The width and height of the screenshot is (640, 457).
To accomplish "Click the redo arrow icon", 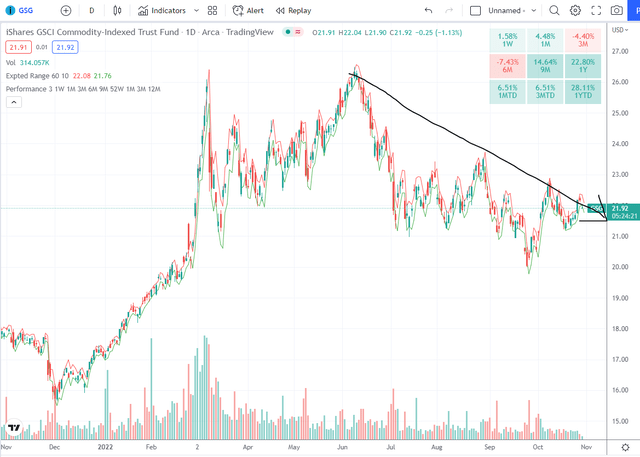I will (449, 11).
